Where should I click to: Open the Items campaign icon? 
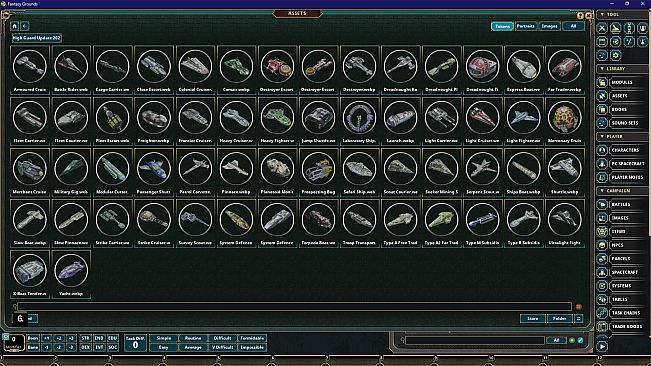point(602,232)
